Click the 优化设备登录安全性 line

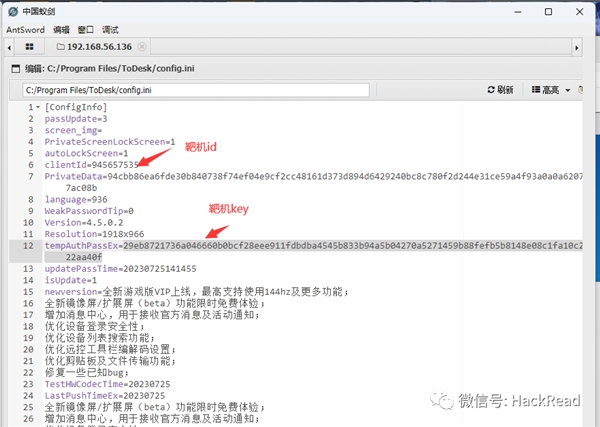point(95,326)
